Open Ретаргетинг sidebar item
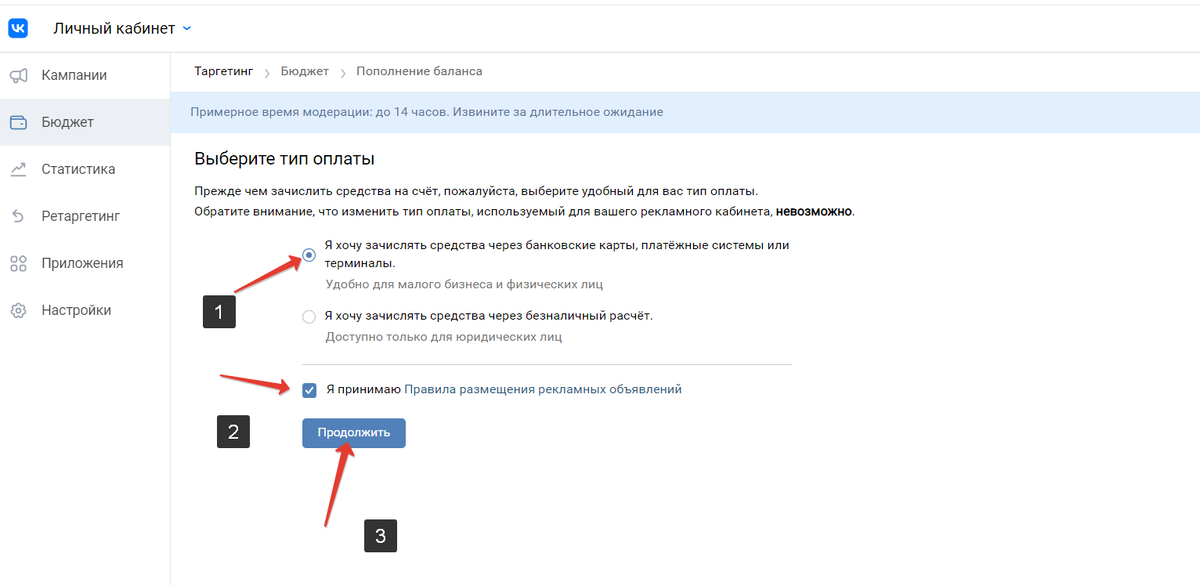Image resolution: width=1200 pixels, height=586 pixels. 85,216
